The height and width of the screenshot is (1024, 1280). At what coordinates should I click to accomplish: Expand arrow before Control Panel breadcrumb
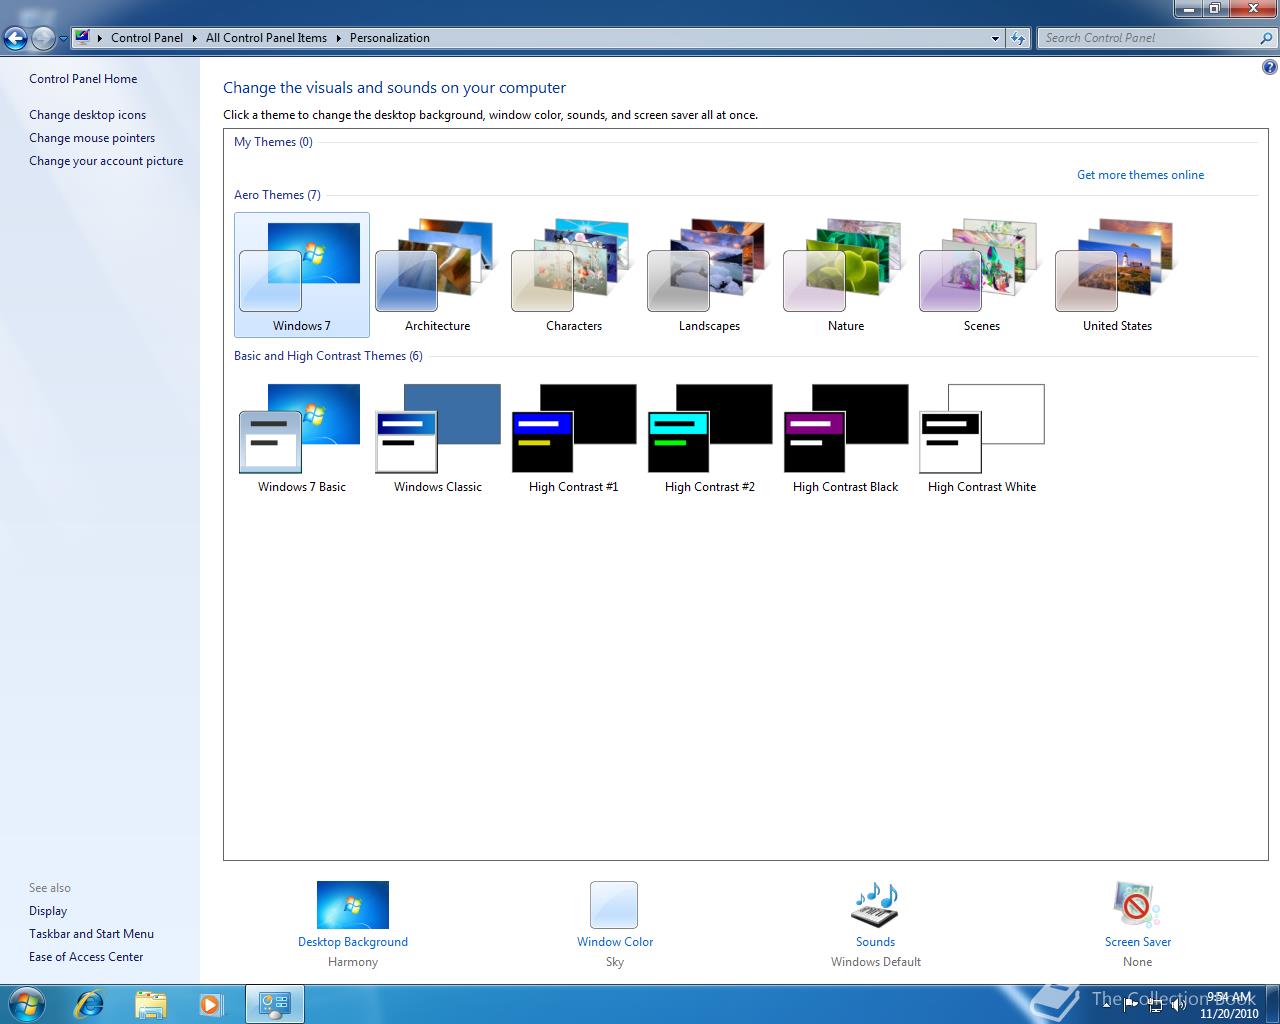pyautogui.click(x=100, y=38)
